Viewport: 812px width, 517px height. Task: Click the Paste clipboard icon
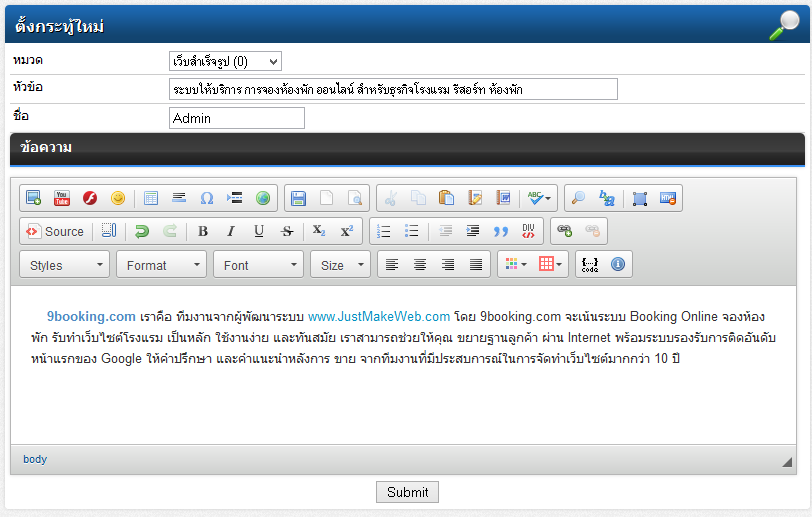(x=446, y=198)
